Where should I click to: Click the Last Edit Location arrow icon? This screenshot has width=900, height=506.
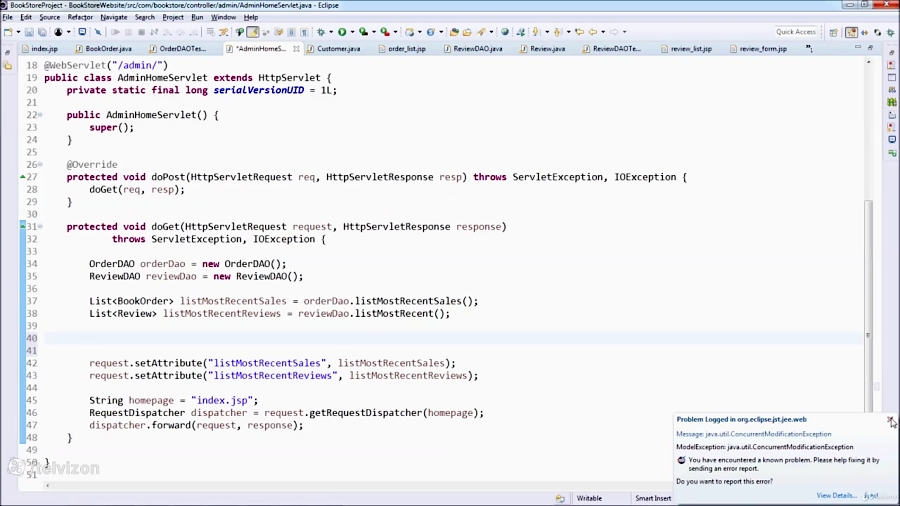click(580, 32)
